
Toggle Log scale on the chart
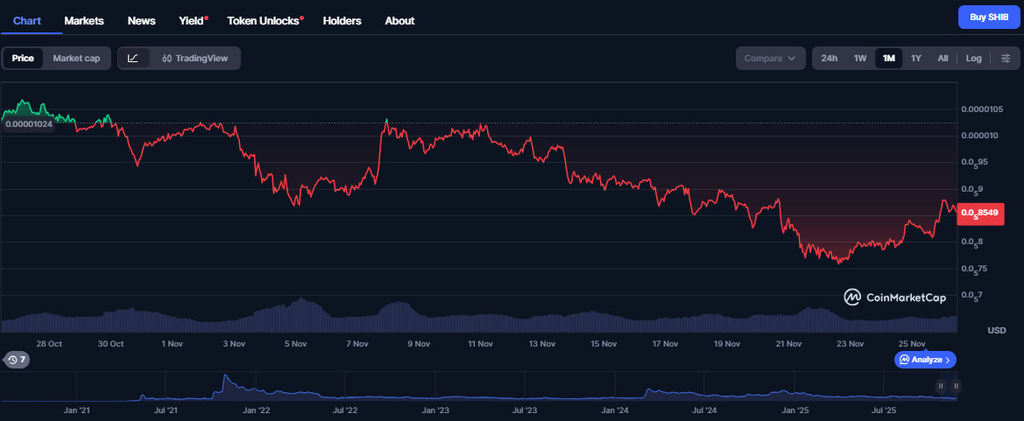click(x=973, y=58)
